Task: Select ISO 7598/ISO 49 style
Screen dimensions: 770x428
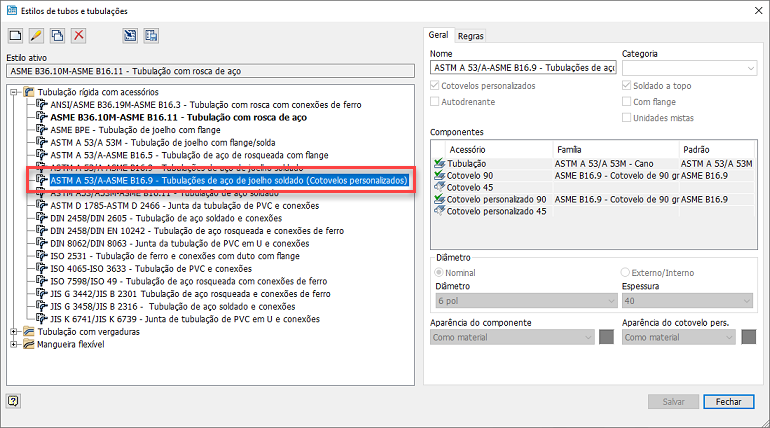Action: pyautogui.click(x=189, y=281)
